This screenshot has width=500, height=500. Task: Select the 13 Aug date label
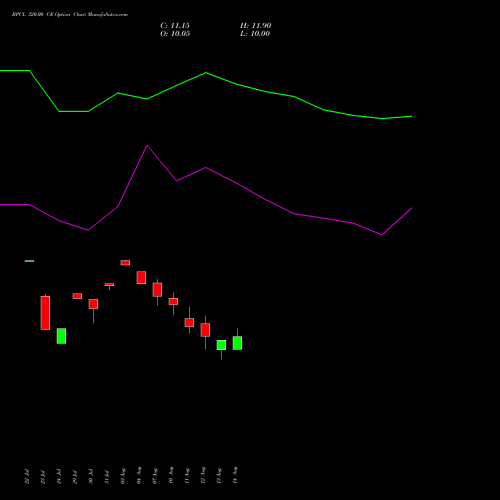pyautogui.click(x=219, y=476)
